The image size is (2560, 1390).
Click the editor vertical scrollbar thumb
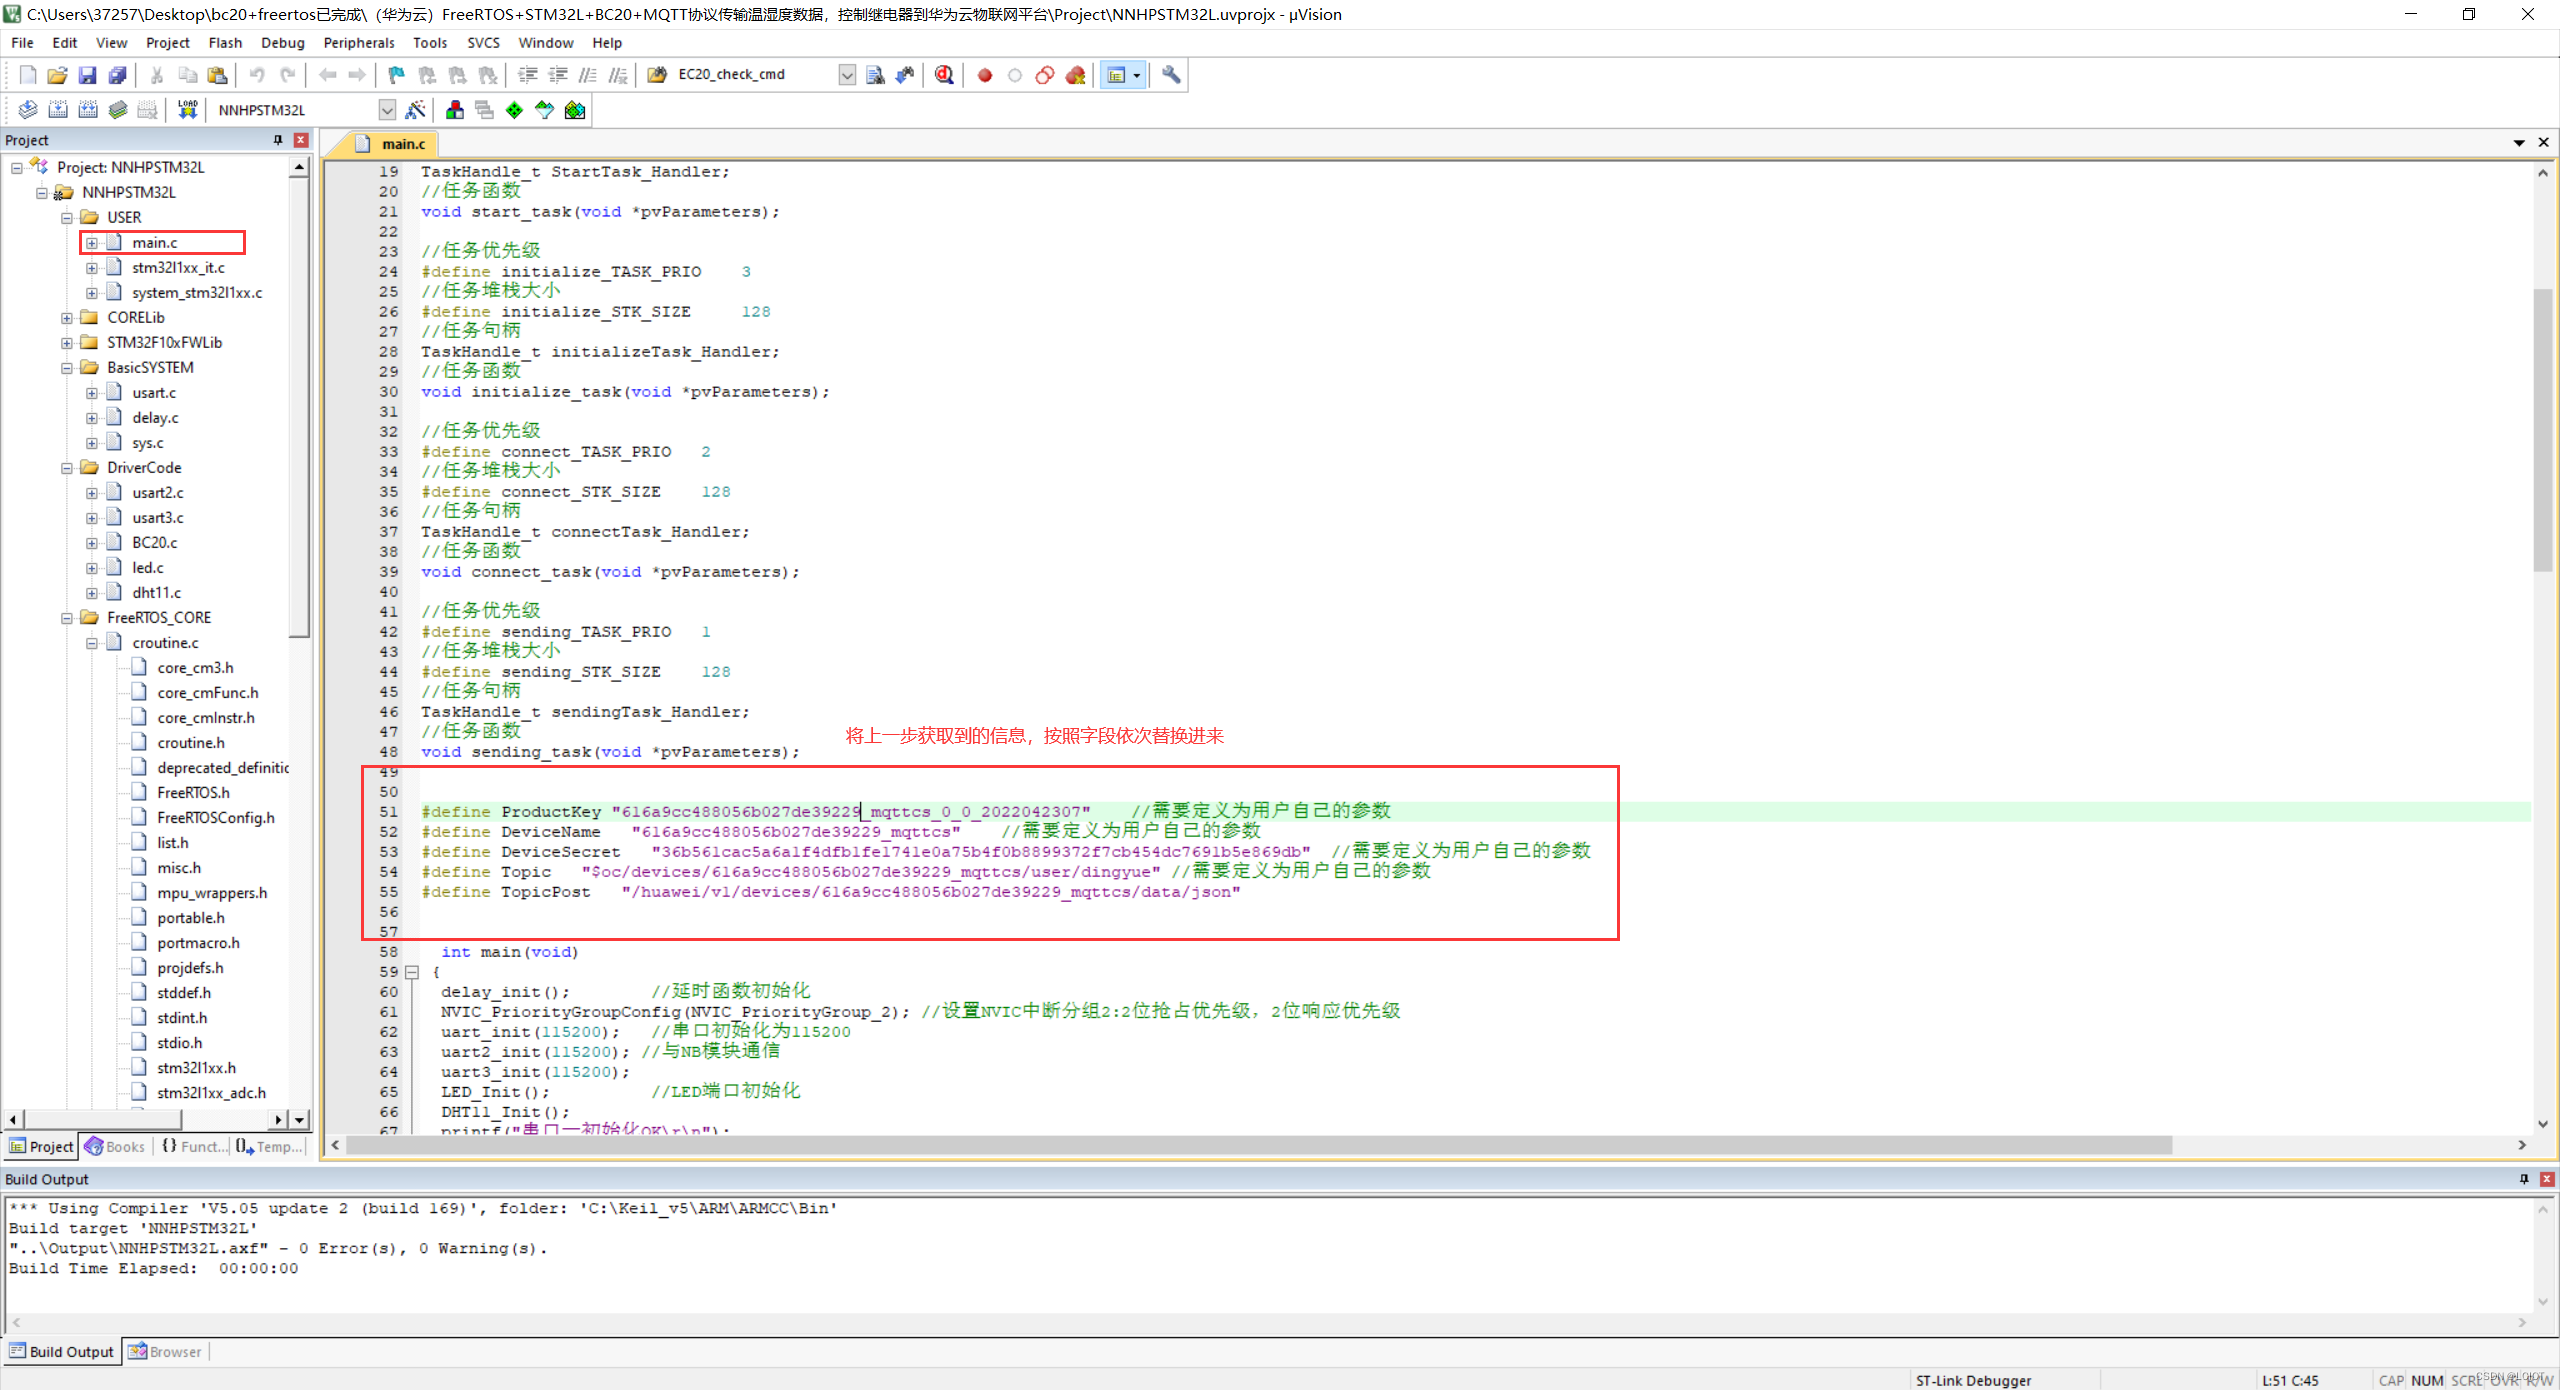click(2542, 430)
